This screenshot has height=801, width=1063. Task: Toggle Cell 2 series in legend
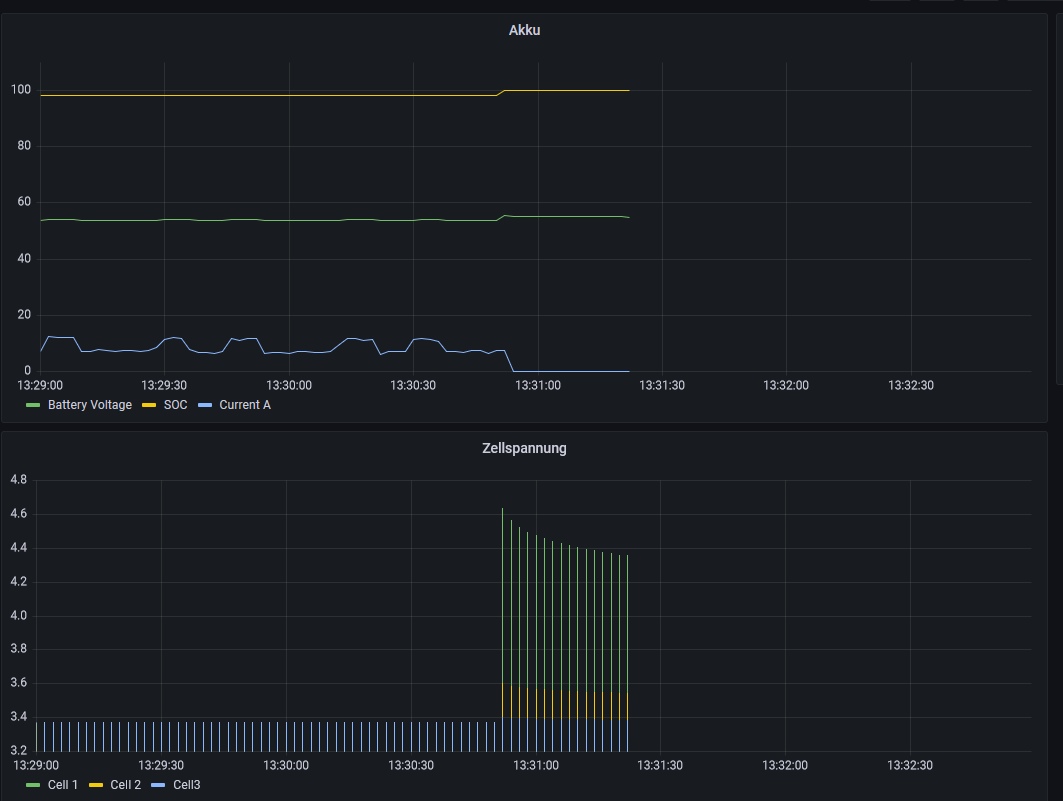pyautogui.click(x=125, y=785)
